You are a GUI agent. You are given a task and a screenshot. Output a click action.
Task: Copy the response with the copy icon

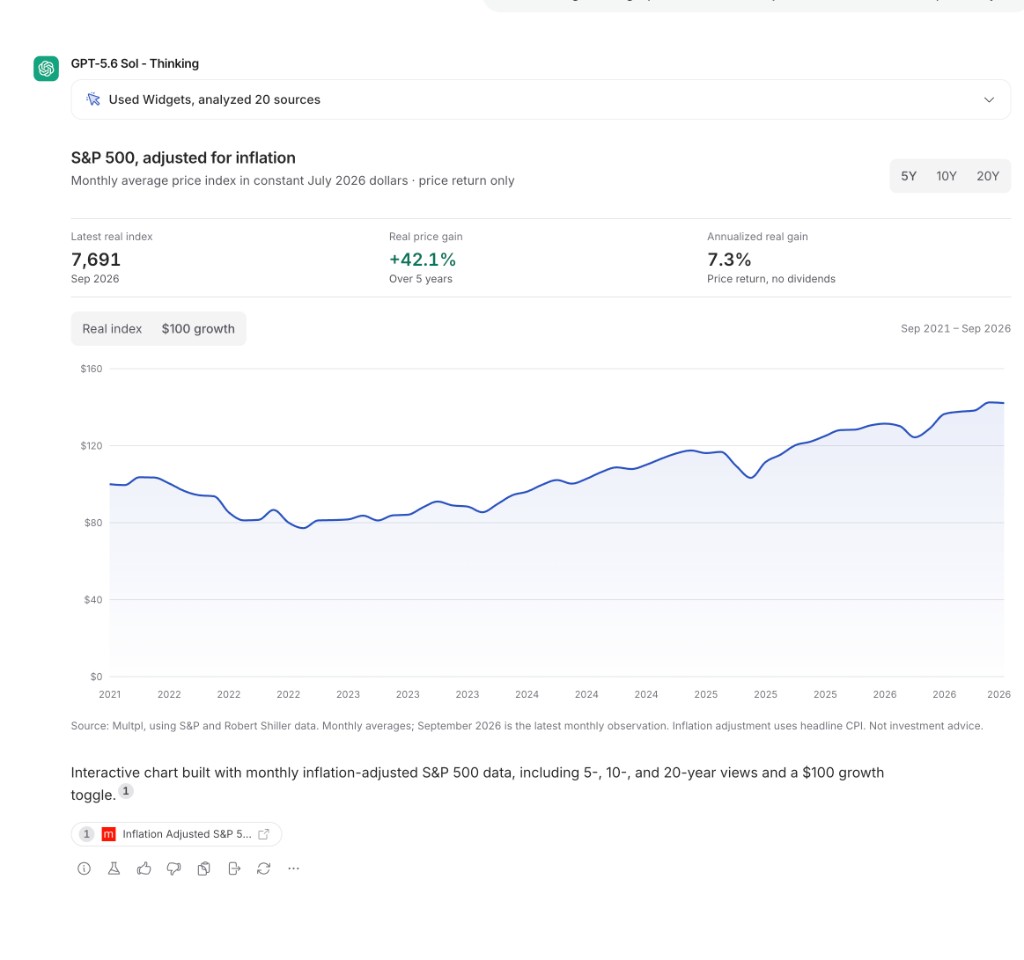(x=204, y=869)
